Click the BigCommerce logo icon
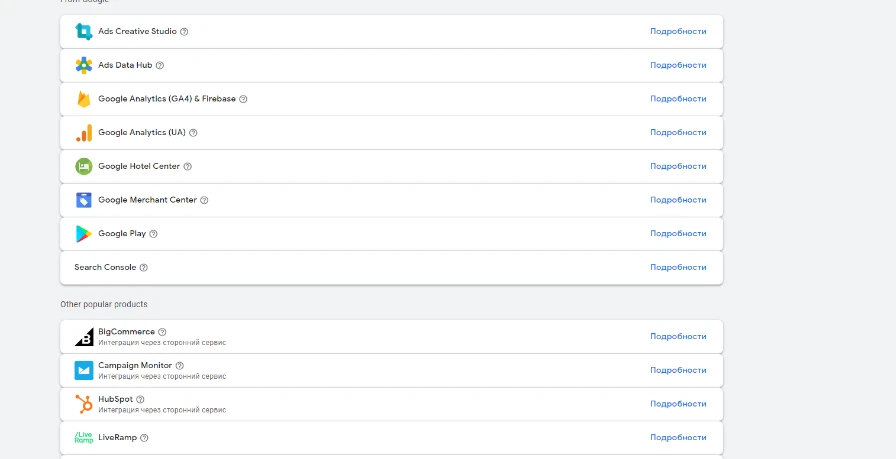 [x=83, y=337]
